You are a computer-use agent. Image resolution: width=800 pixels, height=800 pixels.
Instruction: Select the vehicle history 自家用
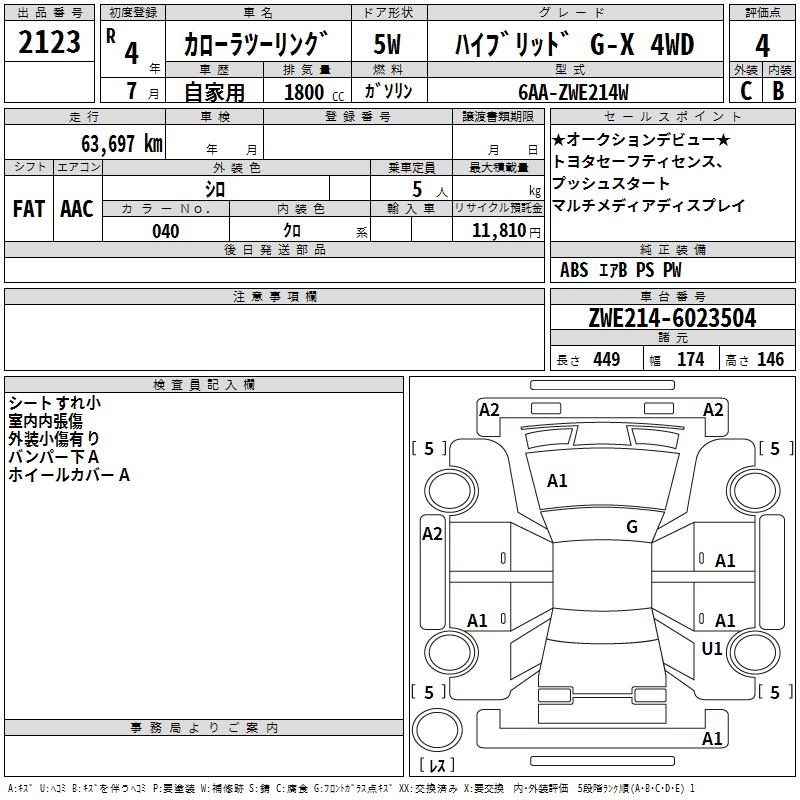214,92
